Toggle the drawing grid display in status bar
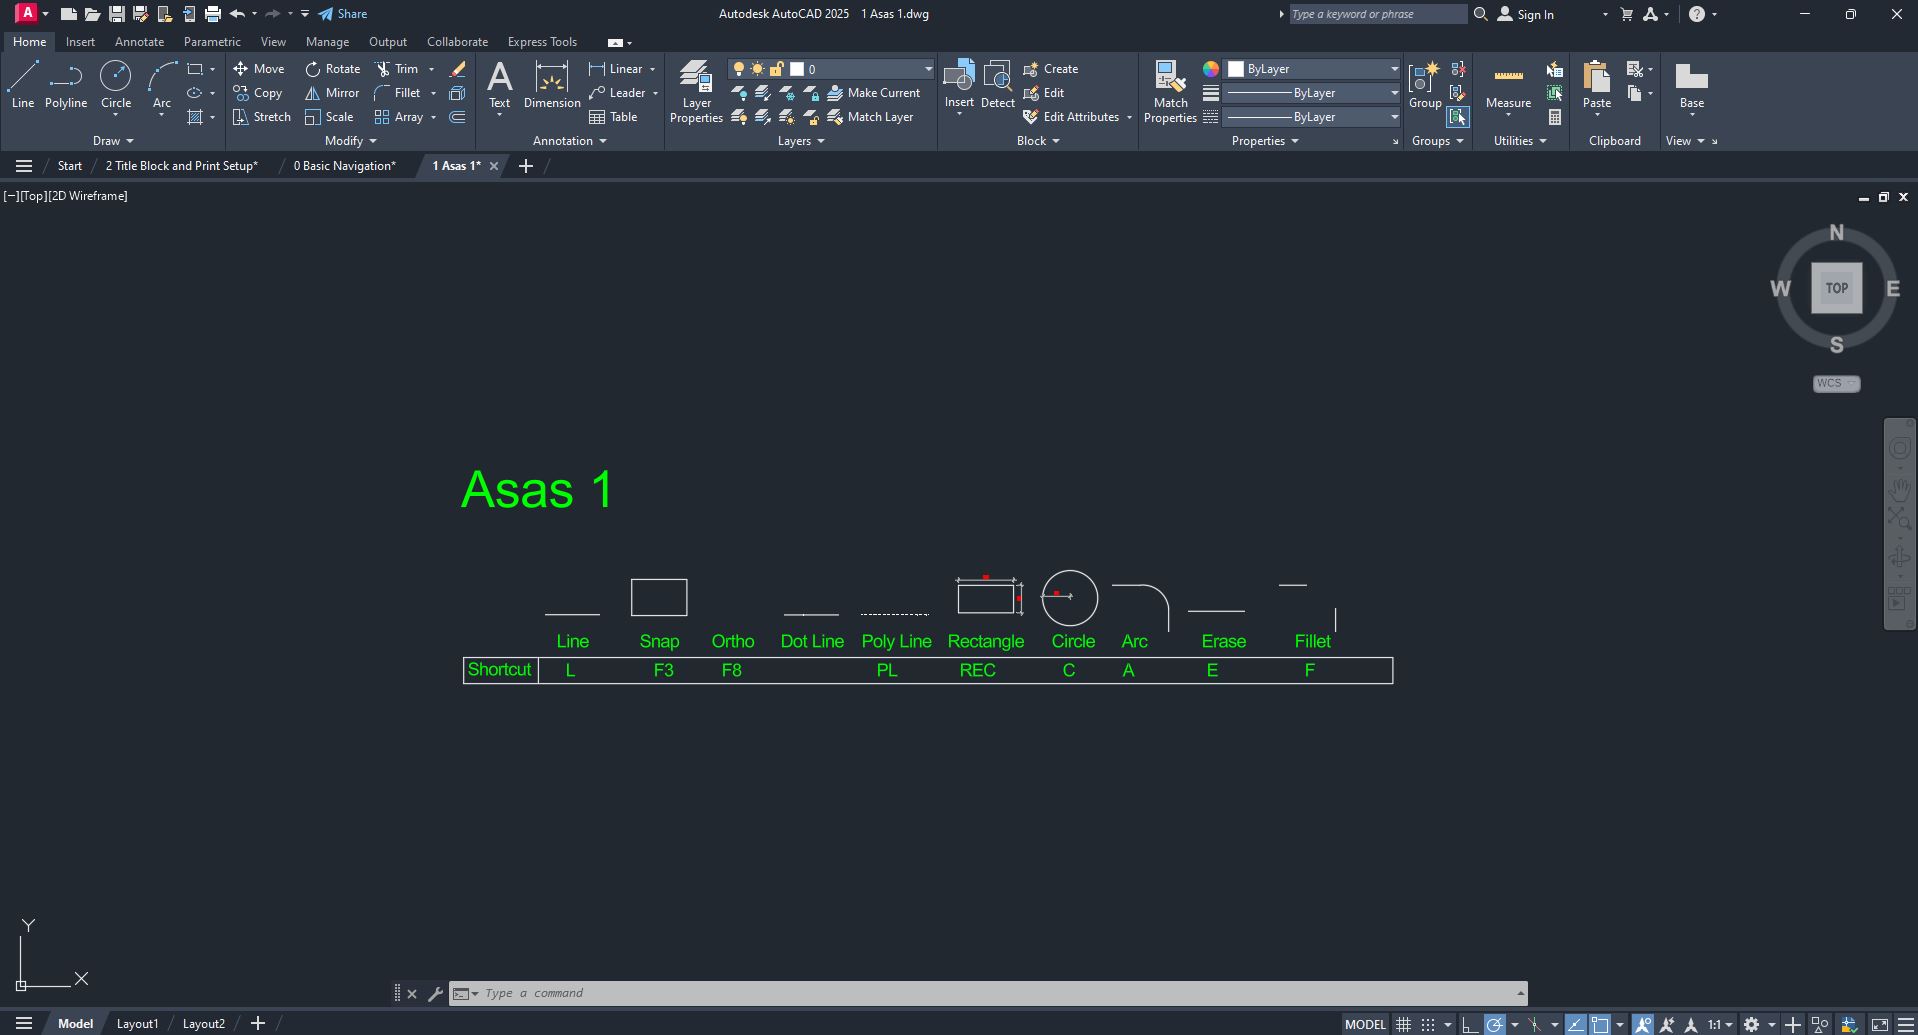This screenshot has width=1918, height=1035. (x=1403, y=1024)
